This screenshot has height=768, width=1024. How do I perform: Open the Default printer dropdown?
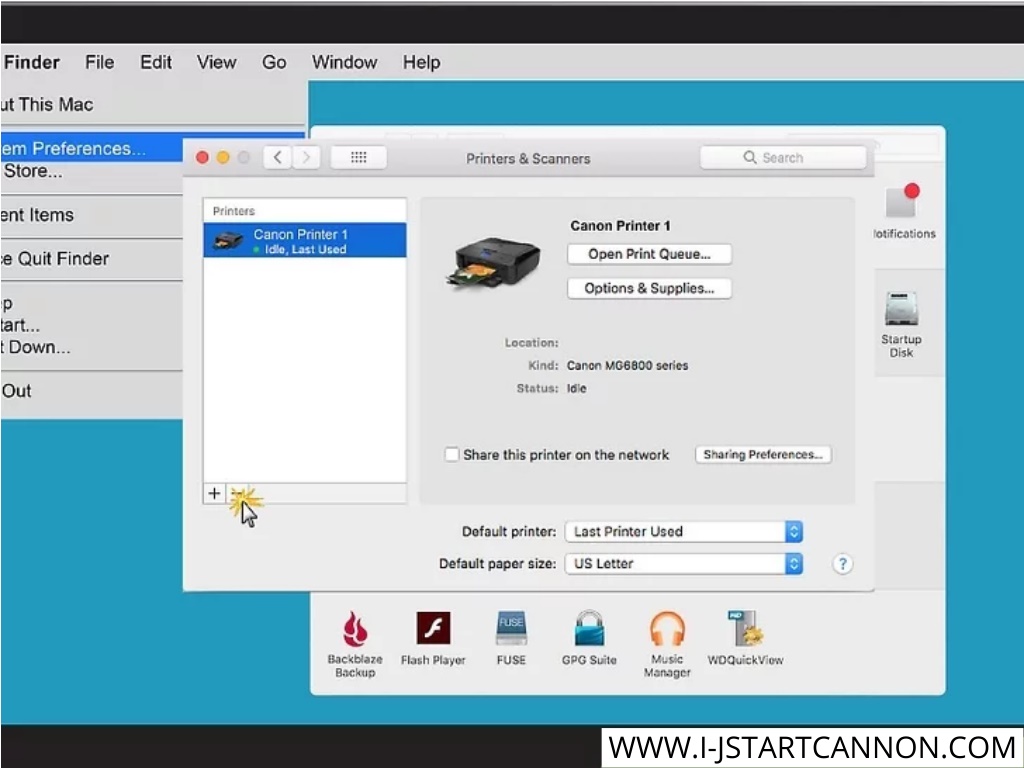pos(684,532)
